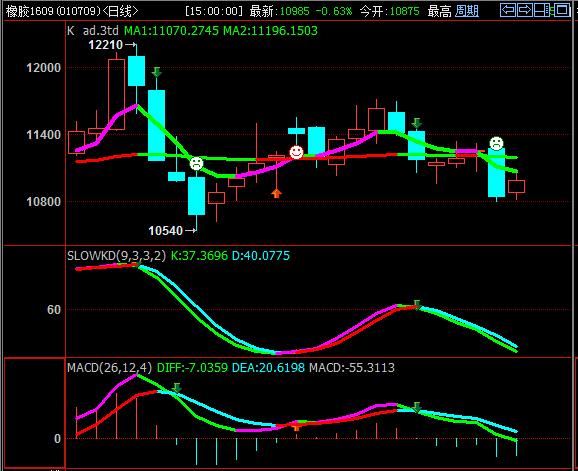Click orange up arrow in MACD panel
Image resolution: width=578 pixels, height=471 pixels.
296,427
